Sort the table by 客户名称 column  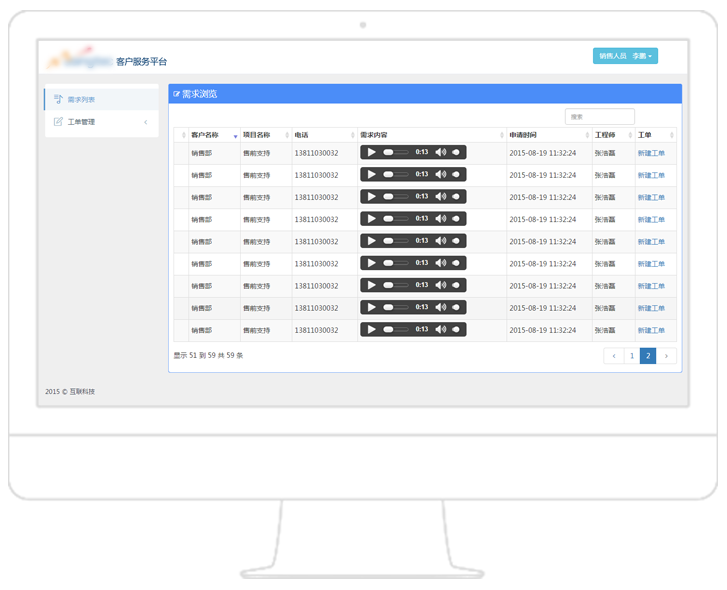(x=214, y=135)
